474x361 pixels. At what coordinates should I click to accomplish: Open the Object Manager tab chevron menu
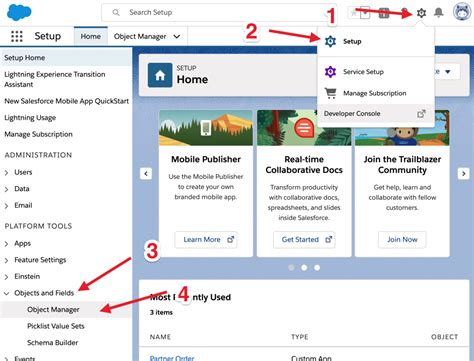(177, 36)
